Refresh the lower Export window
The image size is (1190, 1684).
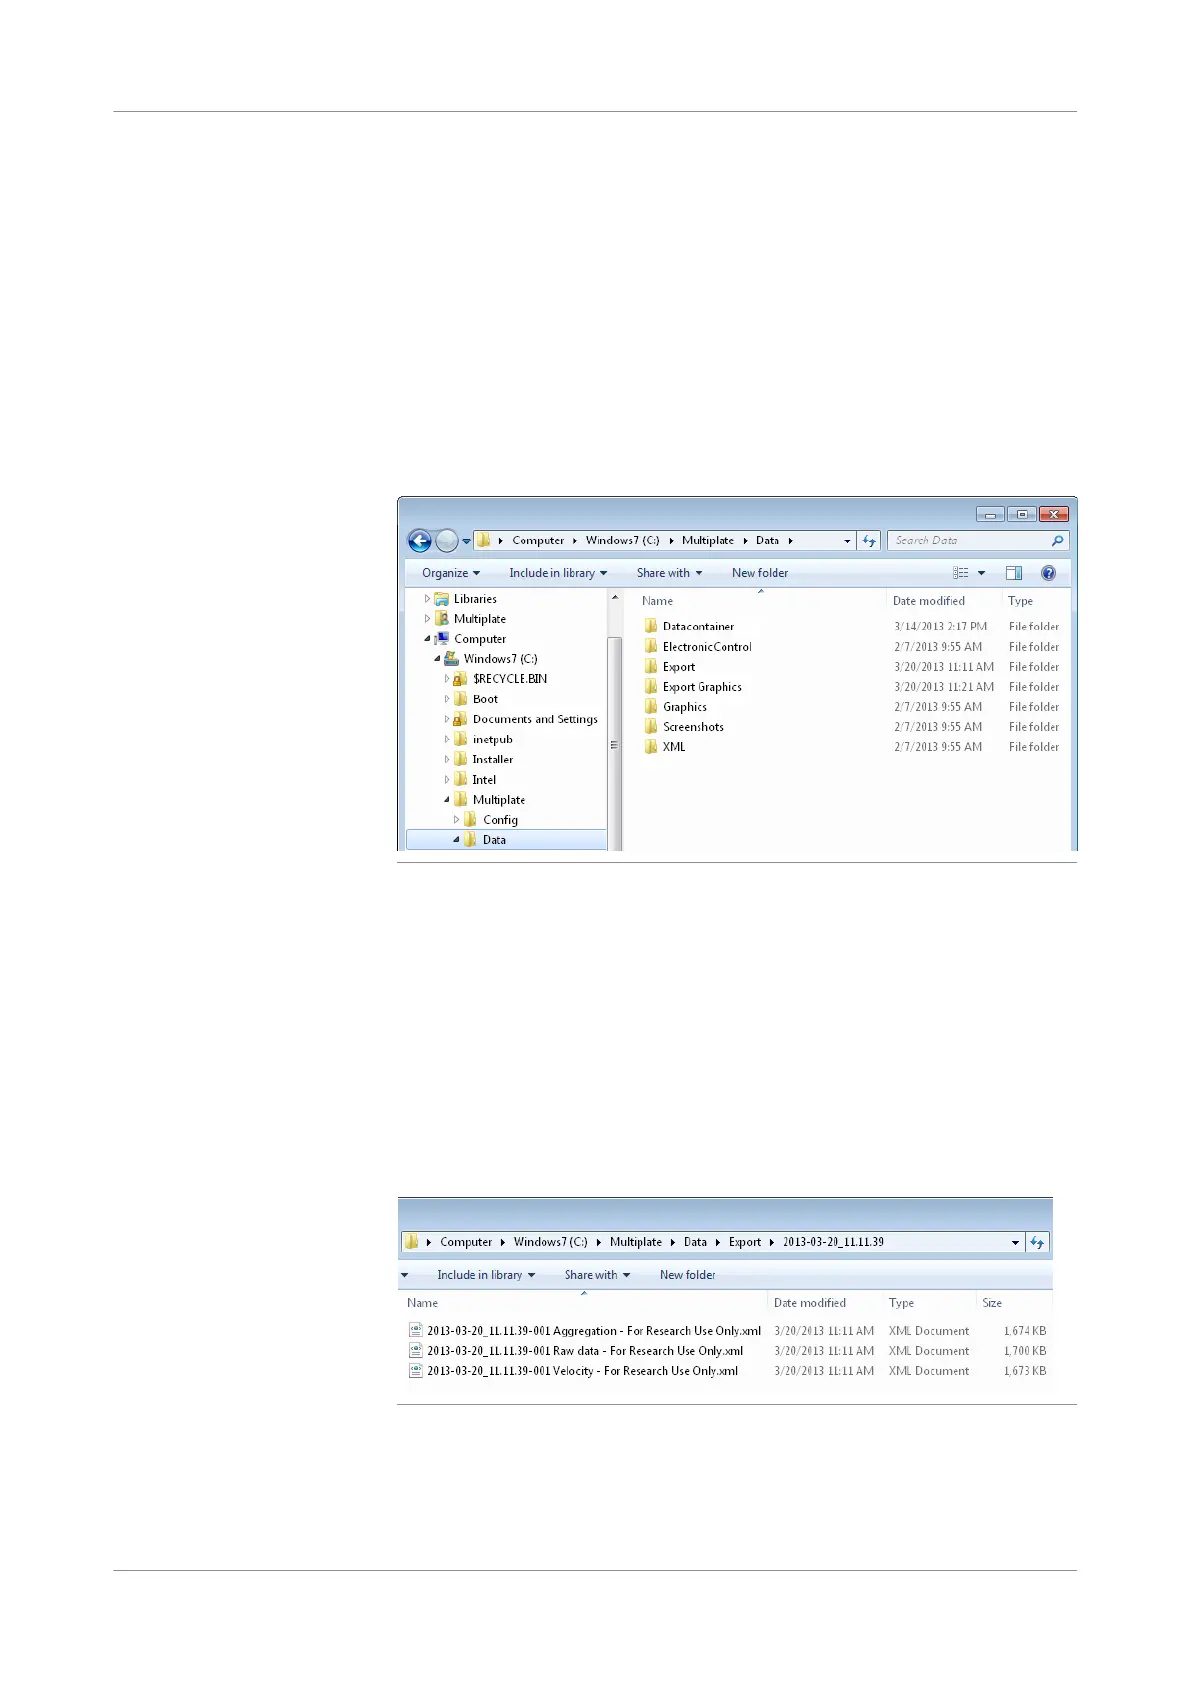[1037, 1242]
